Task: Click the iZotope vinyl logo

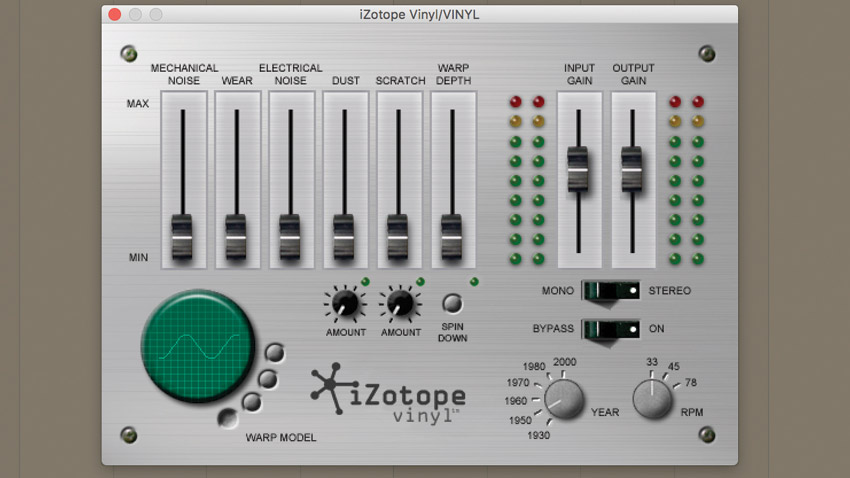Action: (x=388, y=394)
